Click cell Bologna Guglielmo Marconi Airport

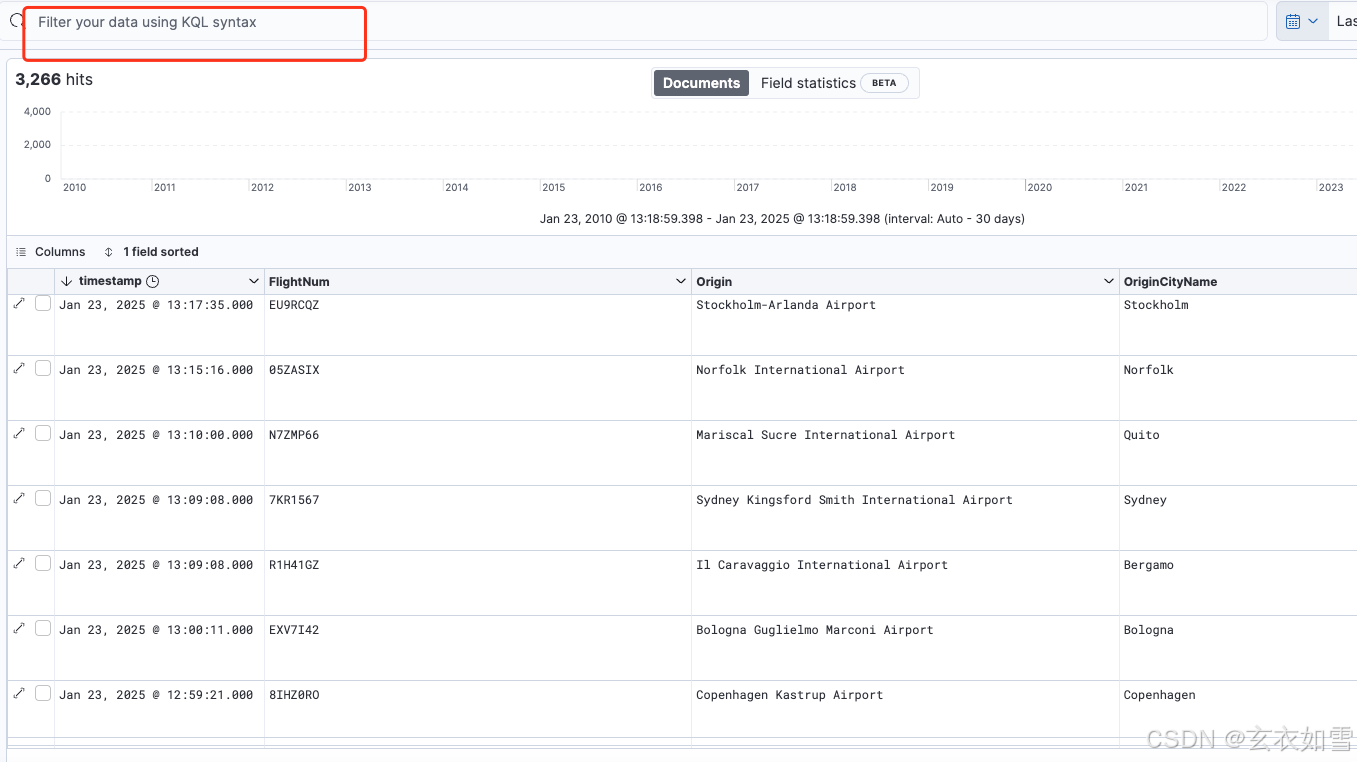click(x=815, y=630)
